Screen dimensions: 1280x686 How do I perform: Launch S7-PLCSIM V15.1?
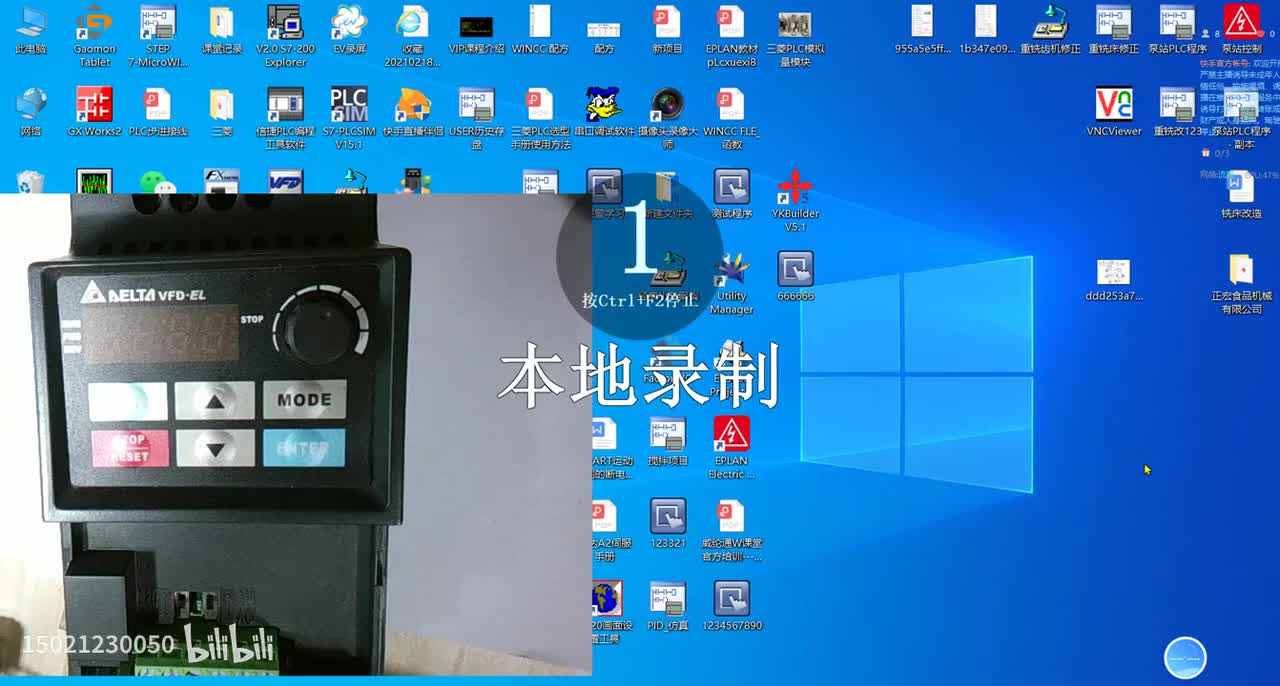point(349,118)
